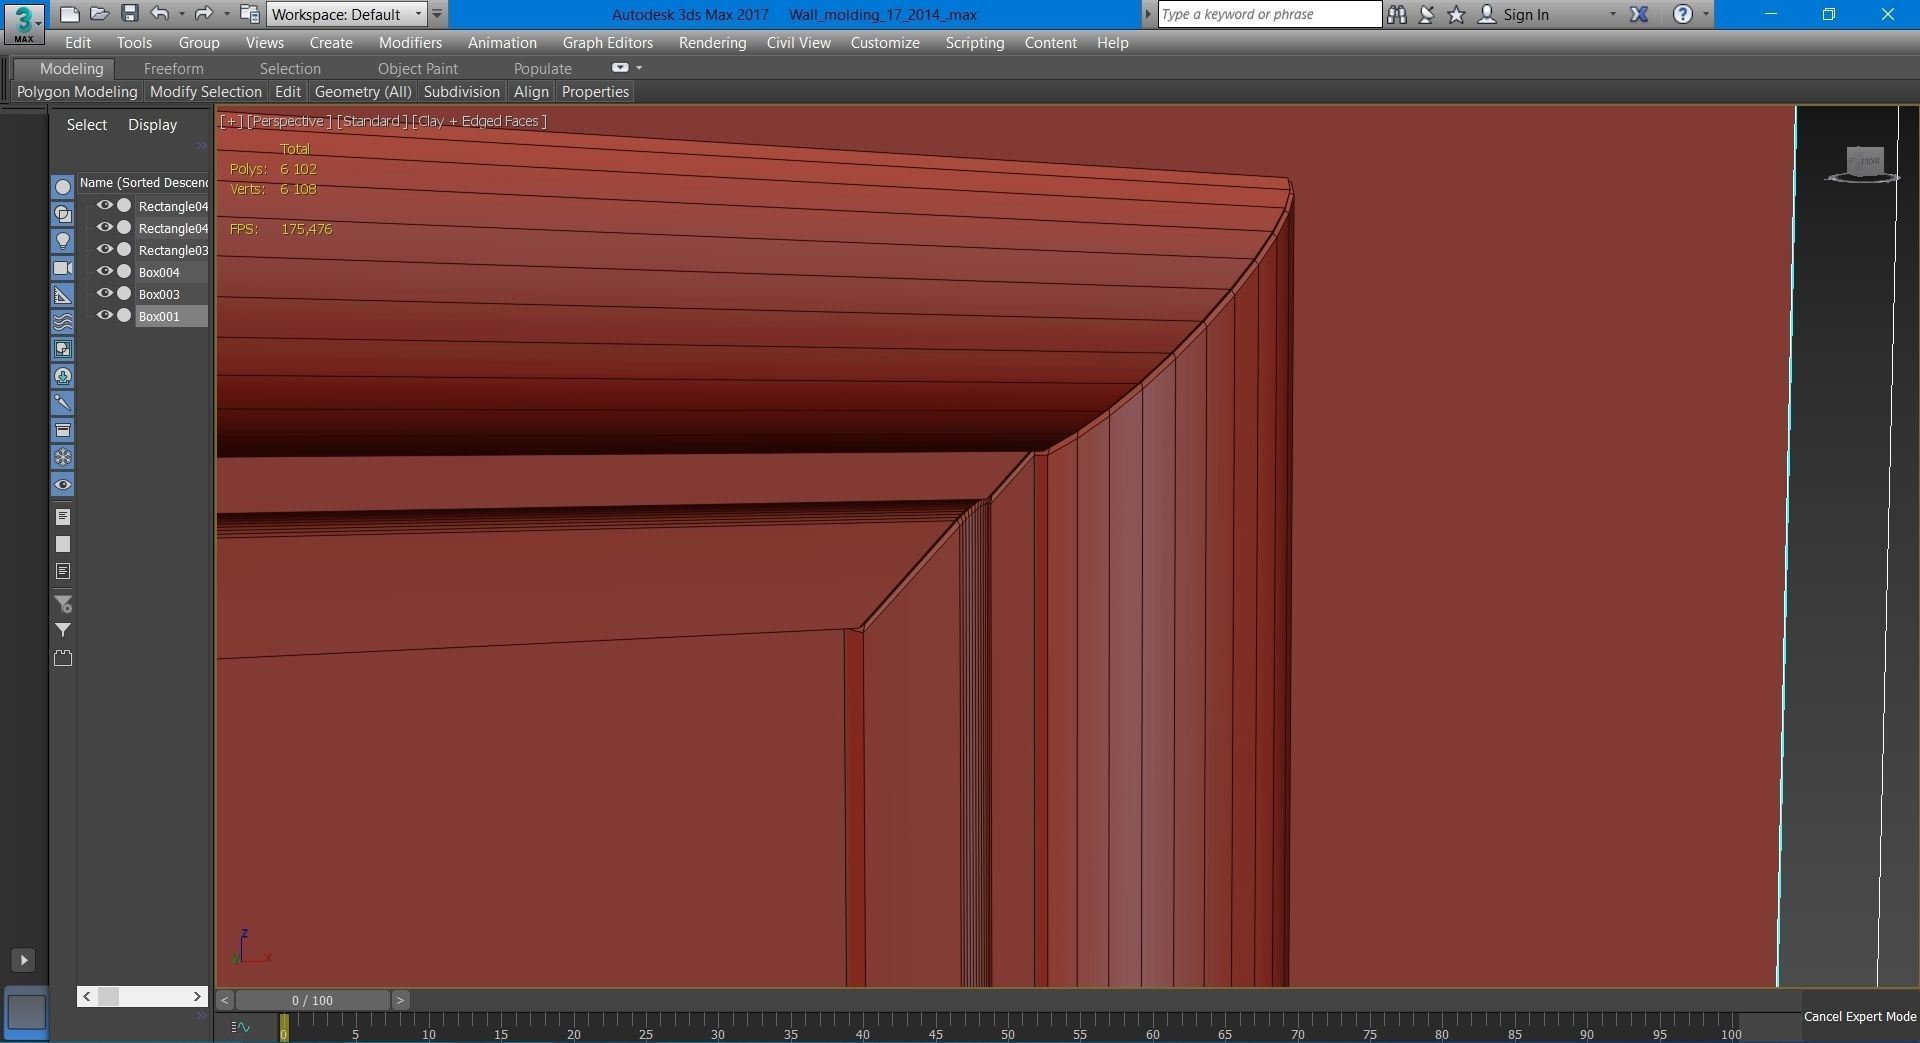Toggle the Display Geometry filter icon
Screen dimensions: 1920x1043
pyautogui.click(x=63, y=187)
